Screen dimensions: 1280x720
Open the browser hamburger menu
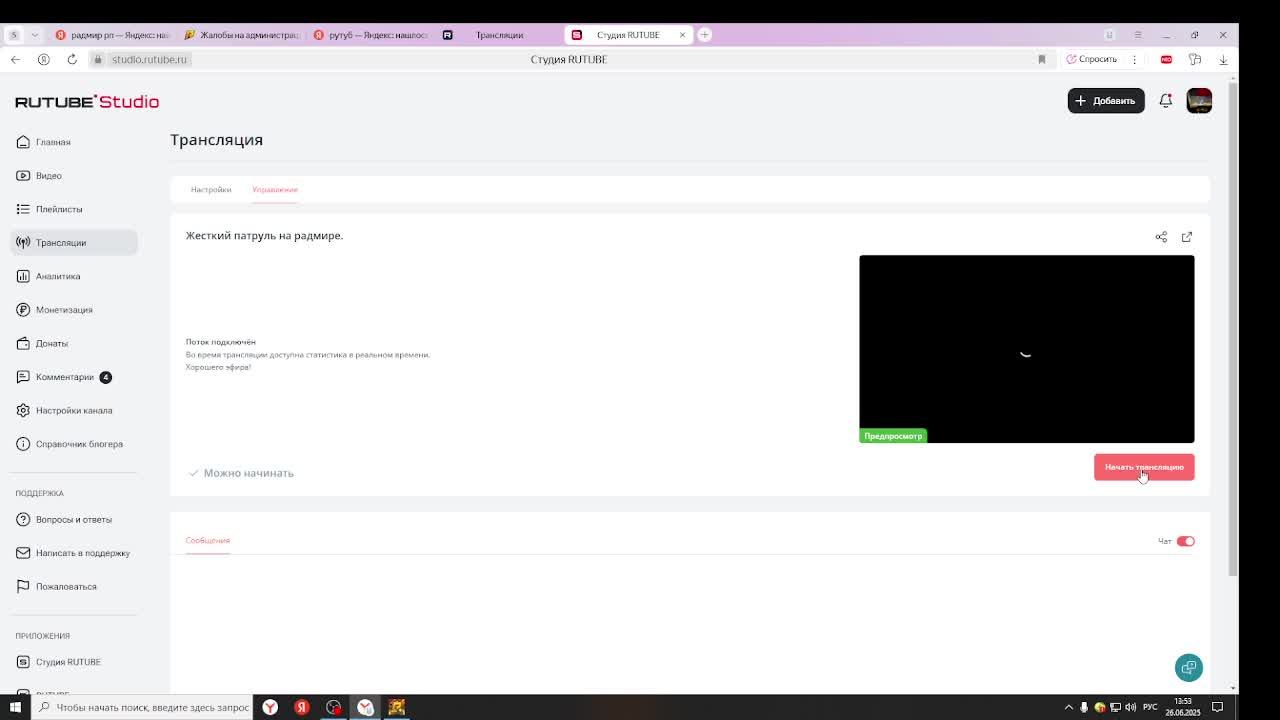coord(1138,35)
